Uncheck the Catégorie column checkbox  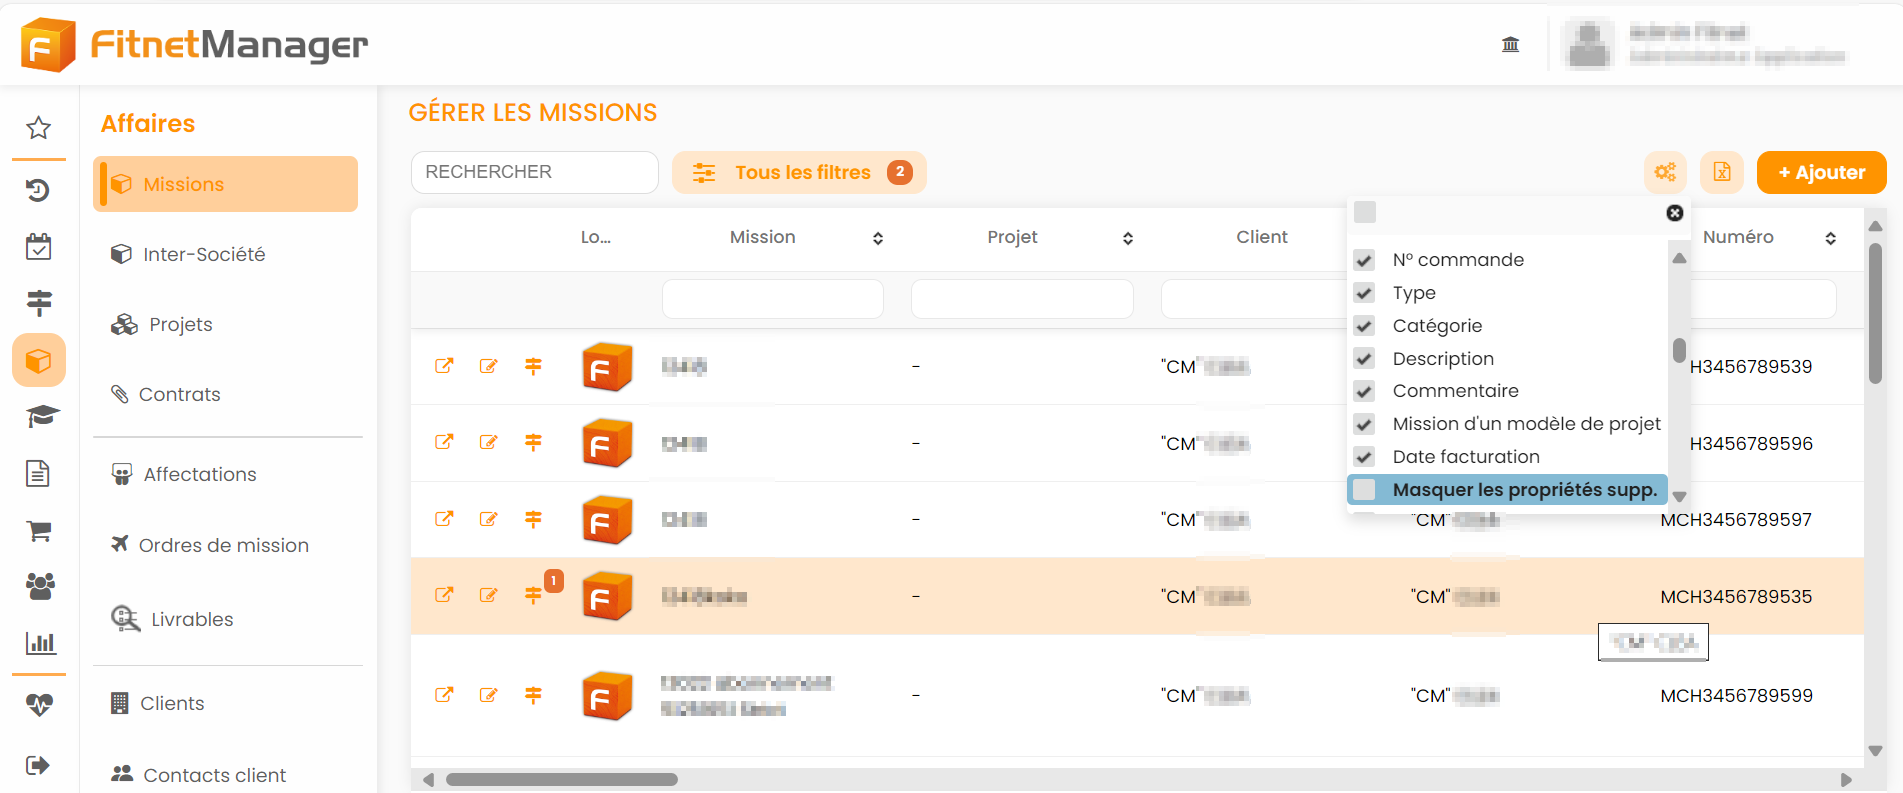[x=1364, y=326]
